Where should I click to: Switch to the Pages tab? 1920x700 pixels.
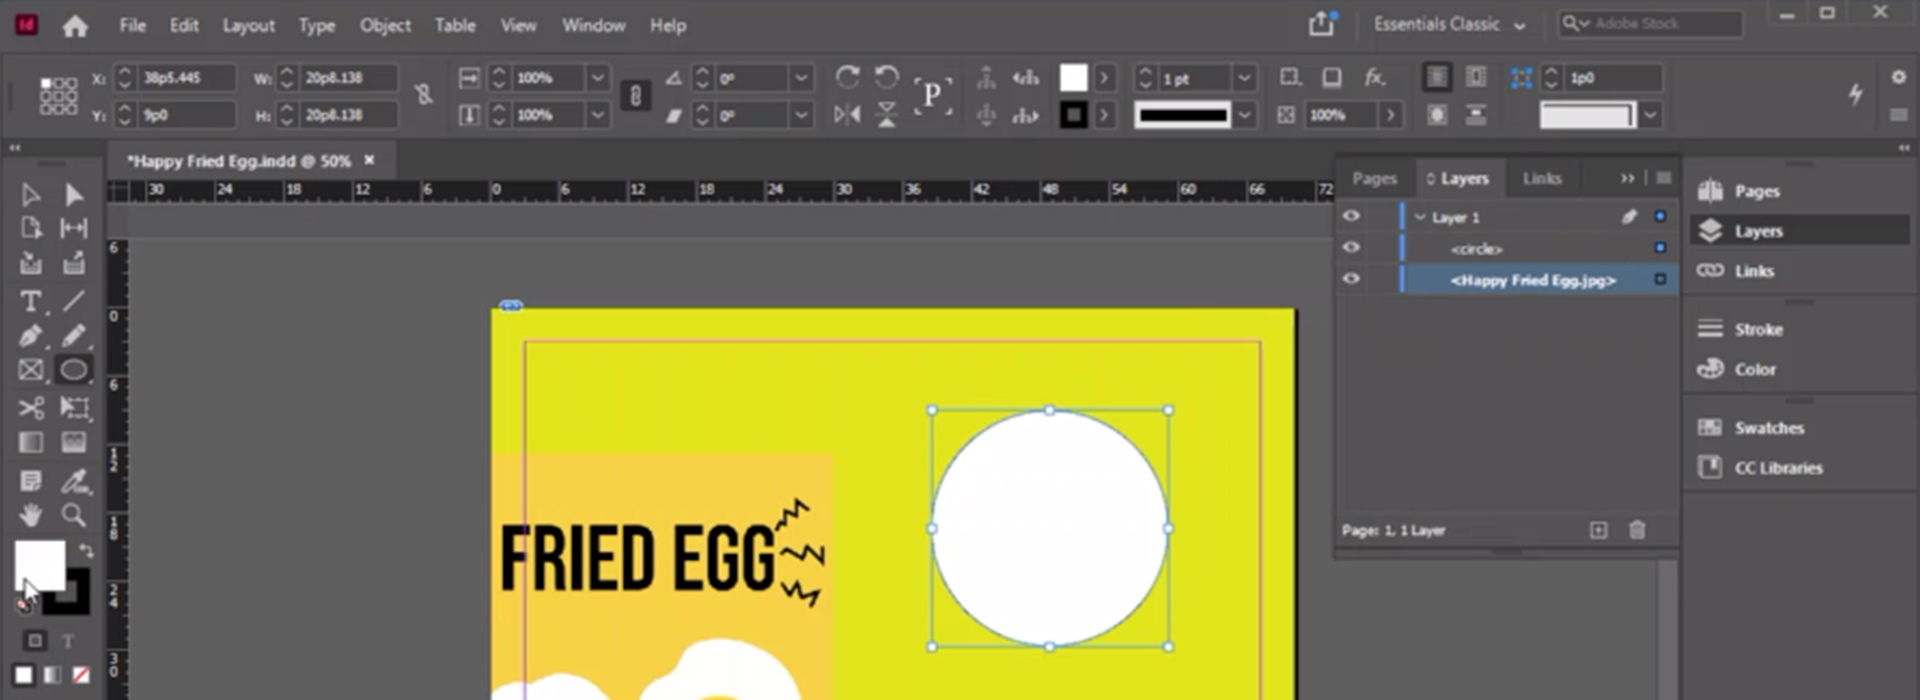pos(1374,178)
